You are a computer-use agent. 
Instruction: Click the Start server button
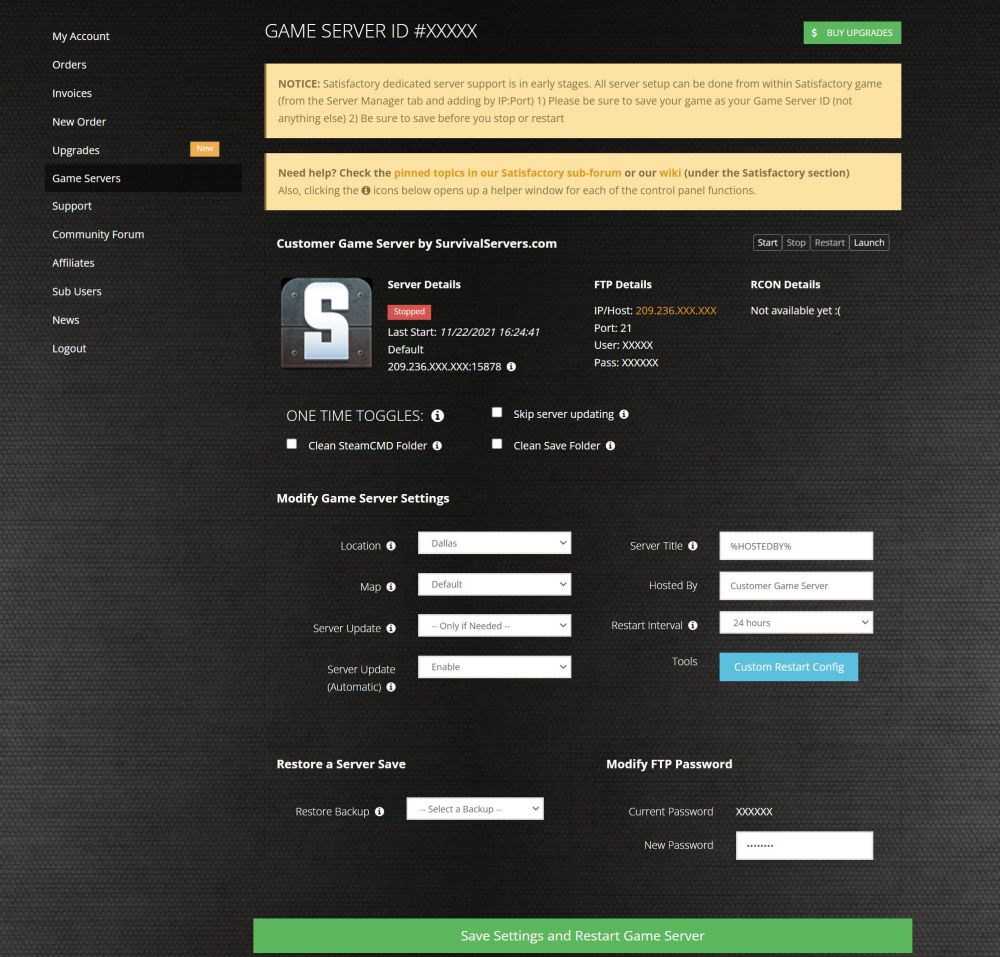tap(767, 242)
